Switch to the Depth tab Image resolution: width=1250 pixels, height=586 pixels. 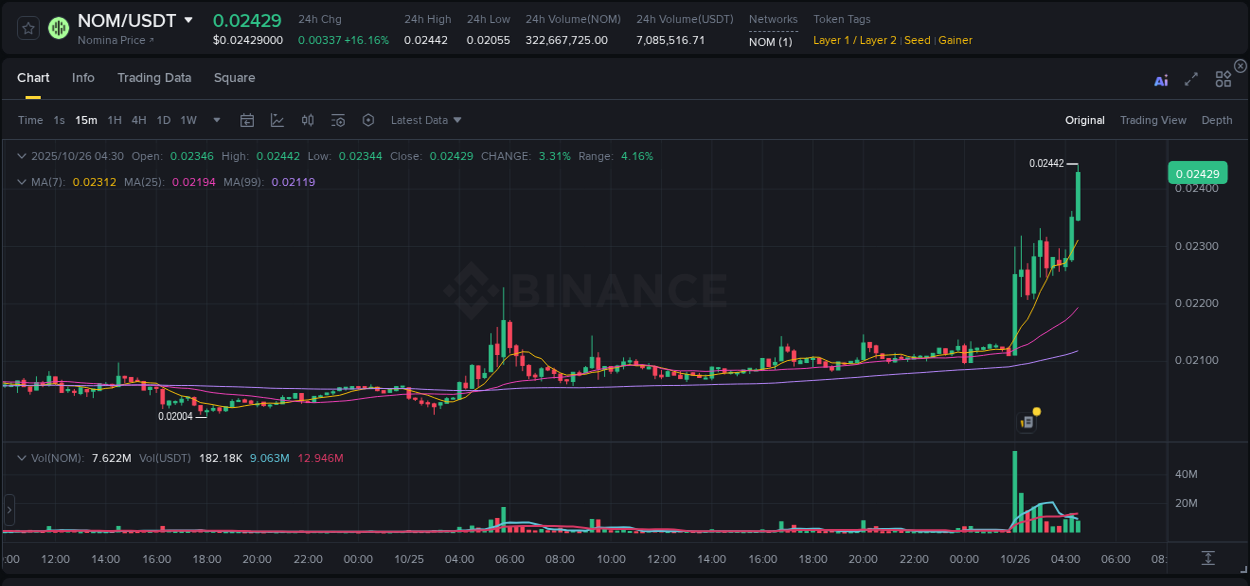click(x=1217, y=119)
